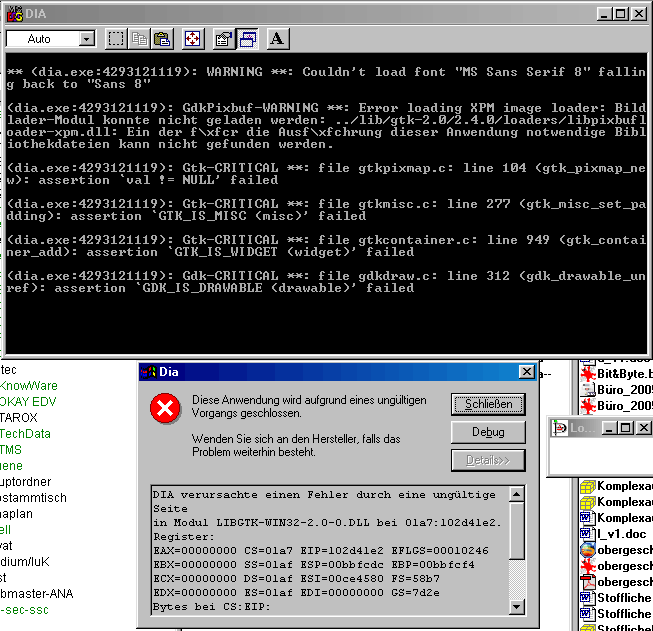
Task: Select the 'l_v1.doc' Word file
Action: pyautogui.click(x=621, y=533)
